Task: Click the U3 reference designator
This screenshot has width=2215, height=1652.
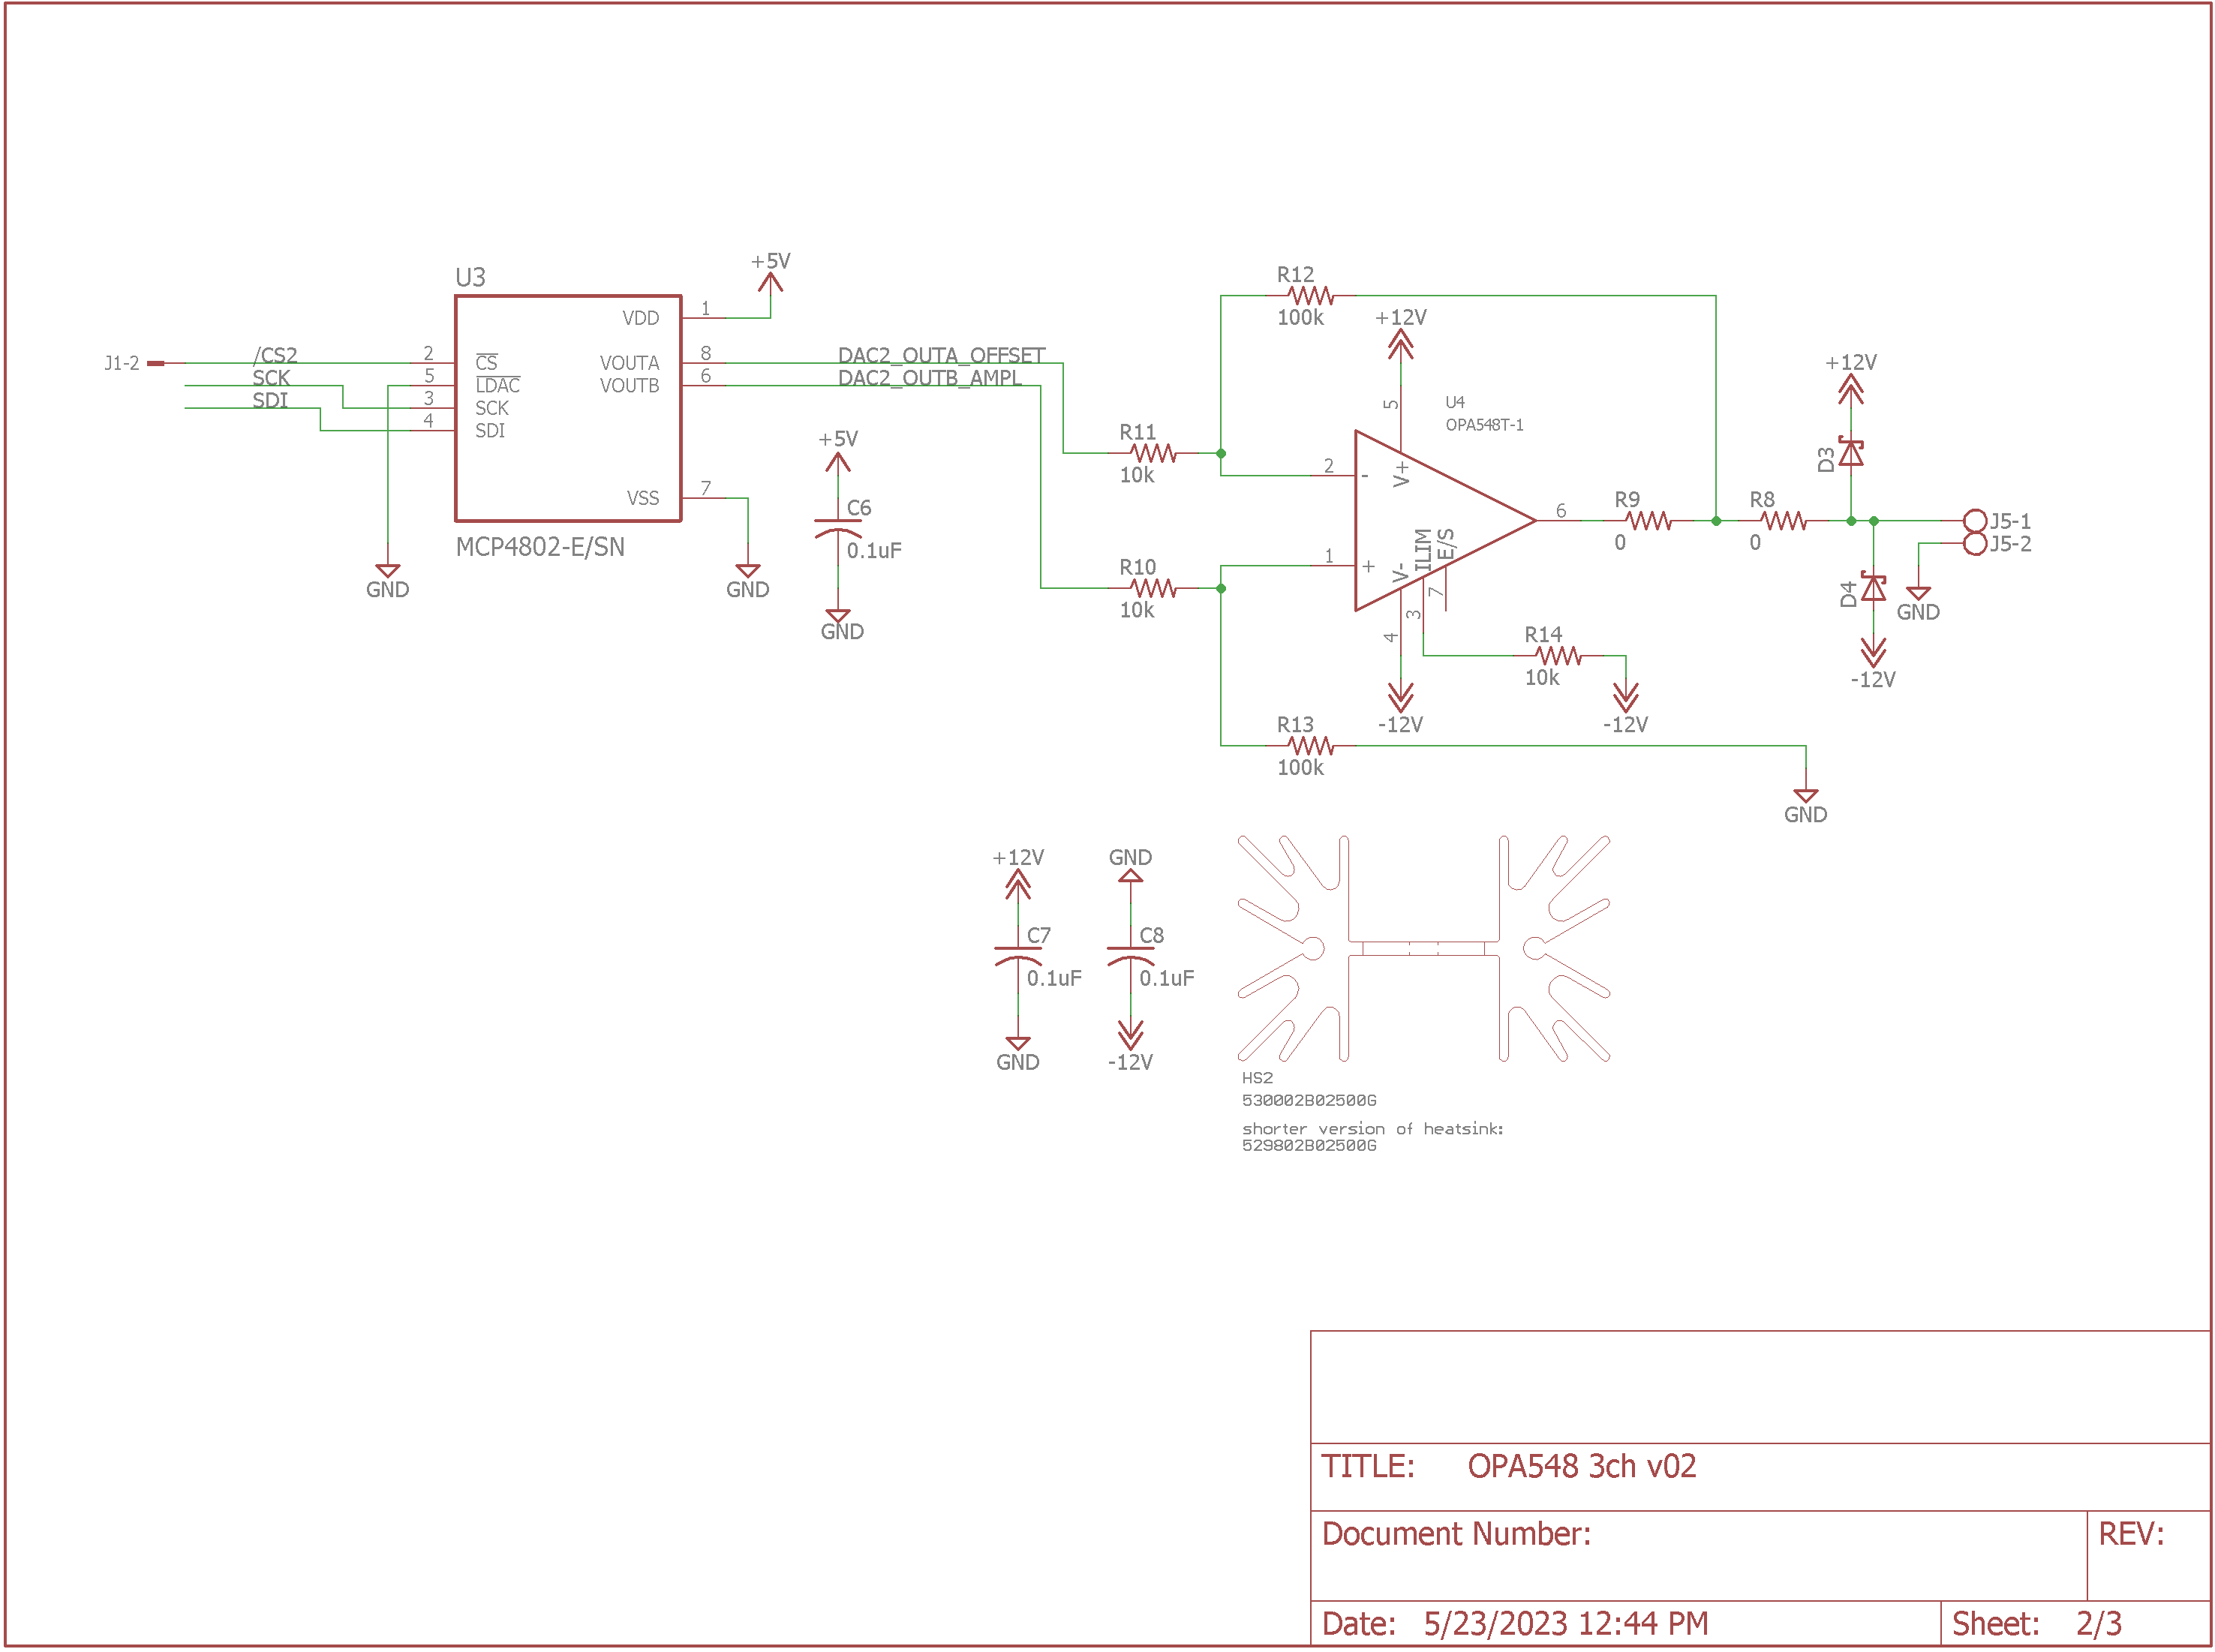Action: coord(470,277)
